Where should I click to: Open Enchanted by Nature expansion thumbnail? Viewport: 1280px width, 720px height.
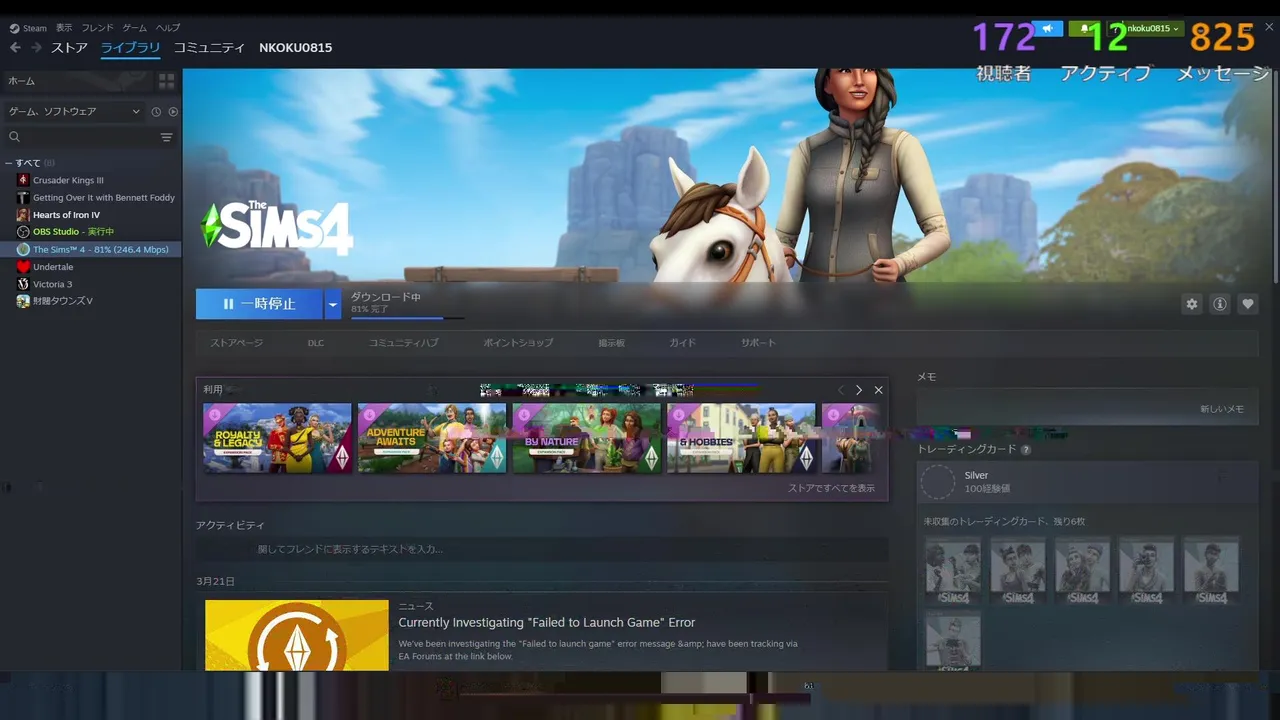(587, 438)
